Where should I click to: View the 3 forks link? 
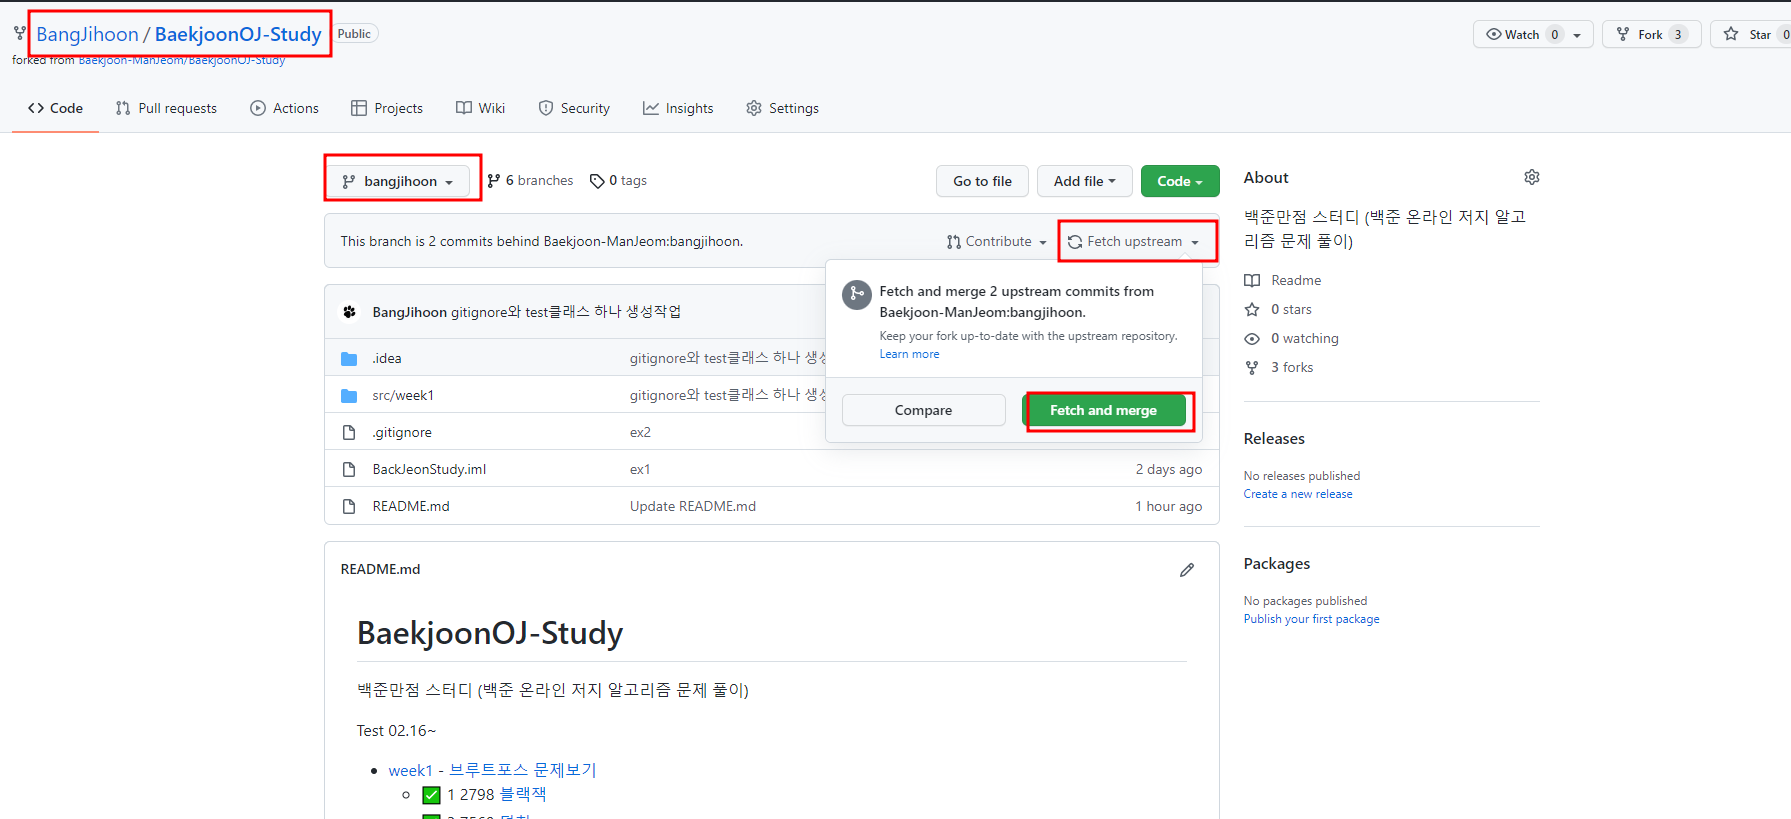[x=1279, y=367]
